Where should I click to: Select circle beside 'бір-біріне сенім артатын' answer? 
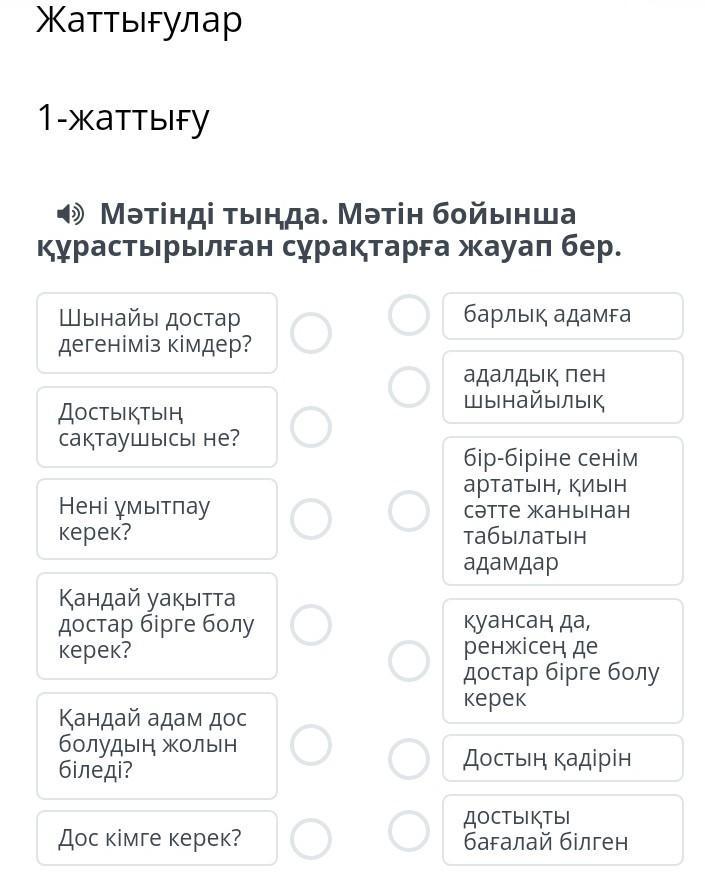tap(408, 511)
